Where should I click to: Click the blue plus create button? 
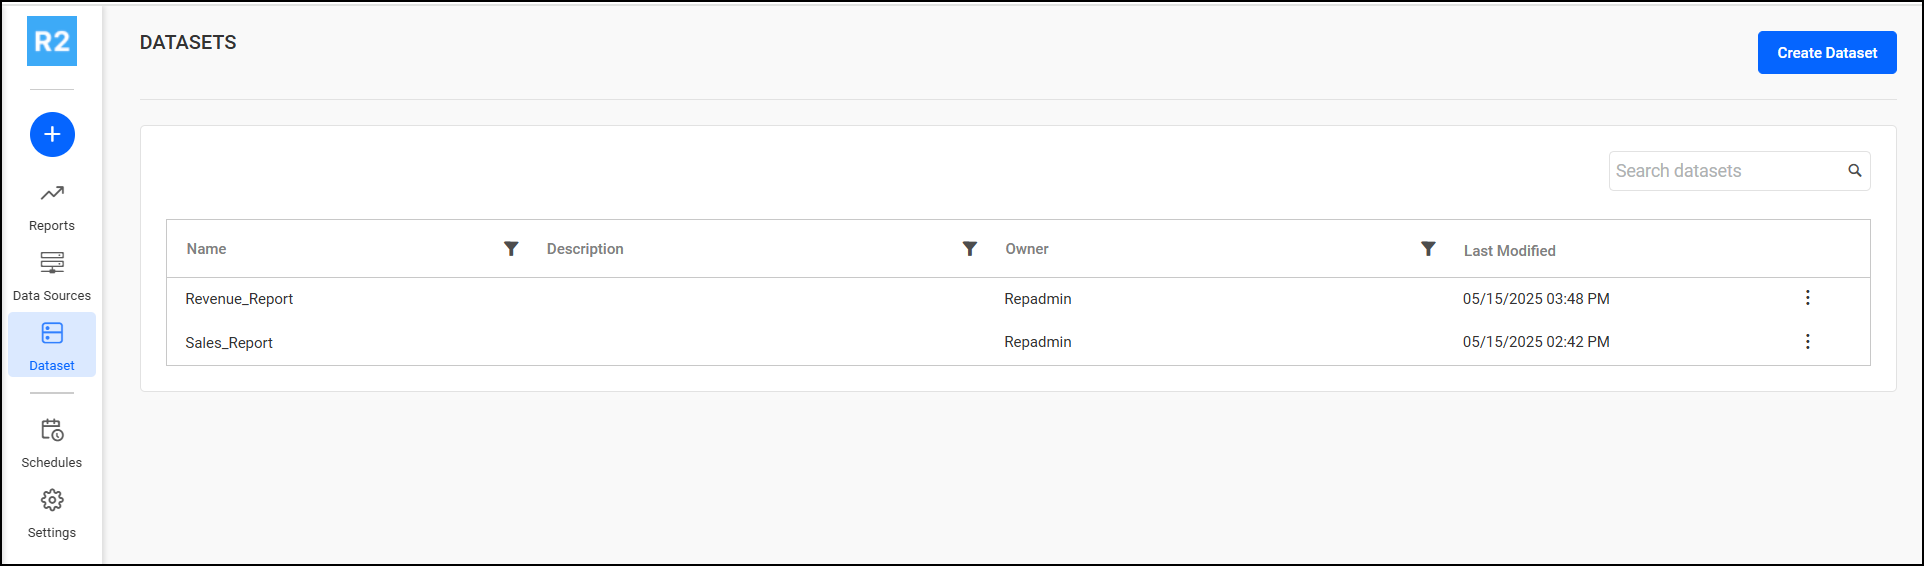pyautogui.click(x=52, y=135)
